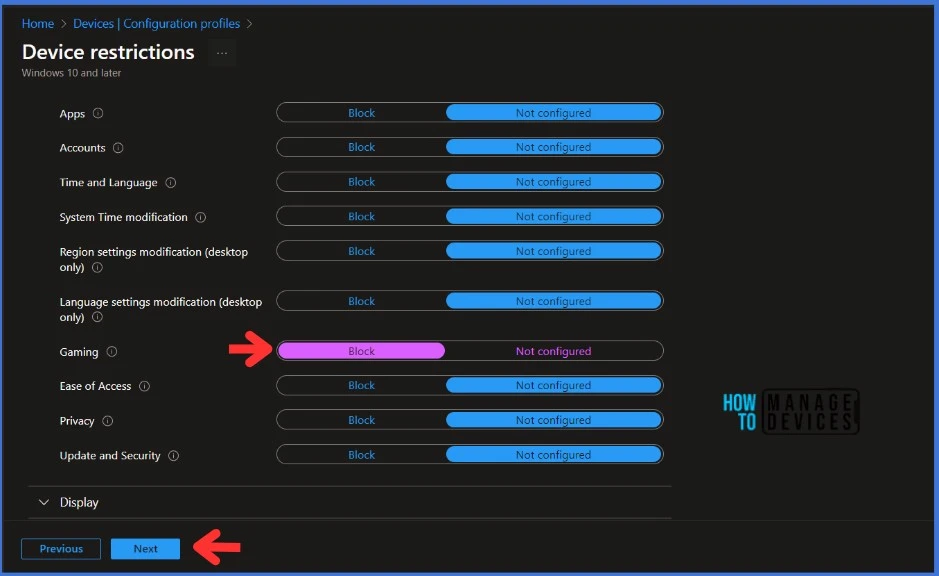The height and width of the screenshot is (576, 939).
Task: Click the Windows 10 and later subtitle
Action: coord(71,73)
